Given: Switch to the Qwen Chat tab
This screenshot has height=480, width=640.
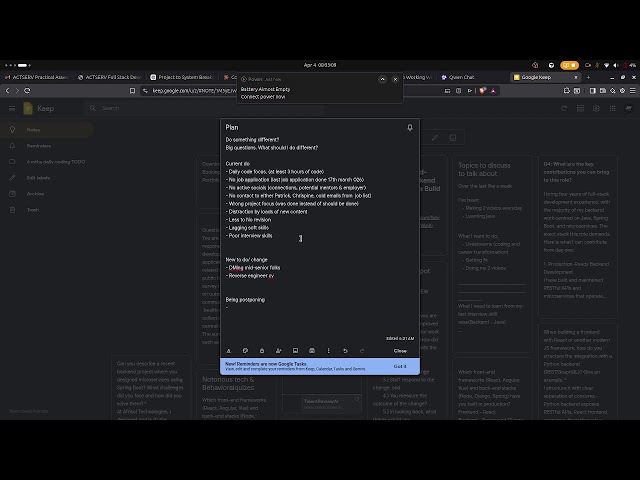Looking at the screenshot, I should click(x=461, y=77).
